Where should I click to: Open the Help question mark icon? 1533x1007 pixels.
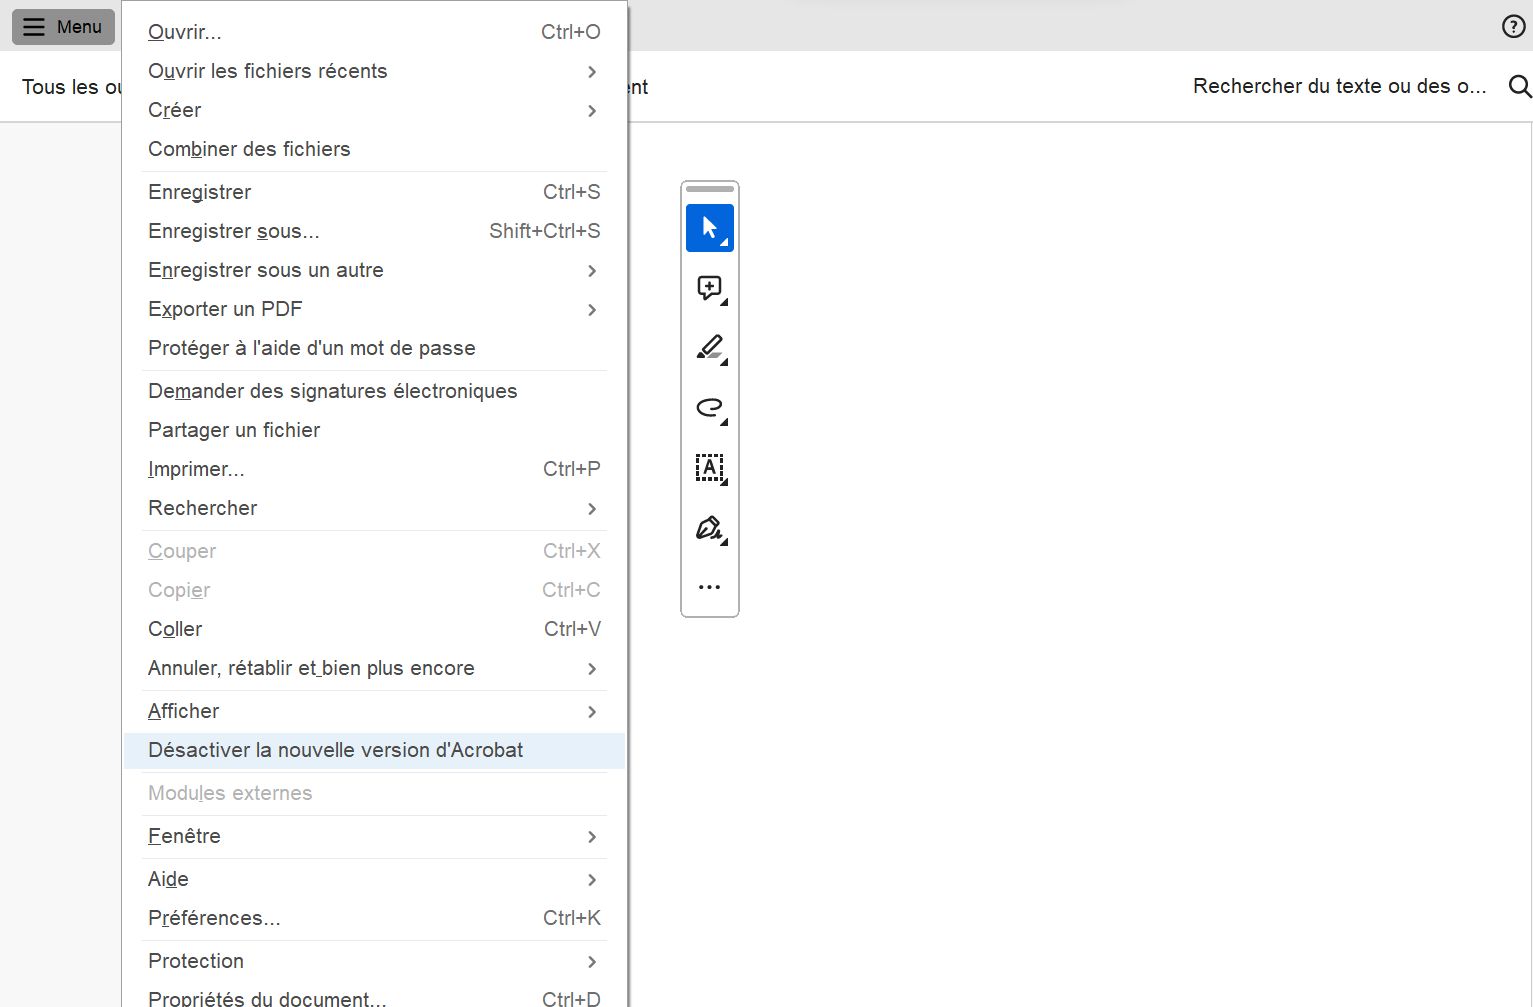click(1512, 26)
